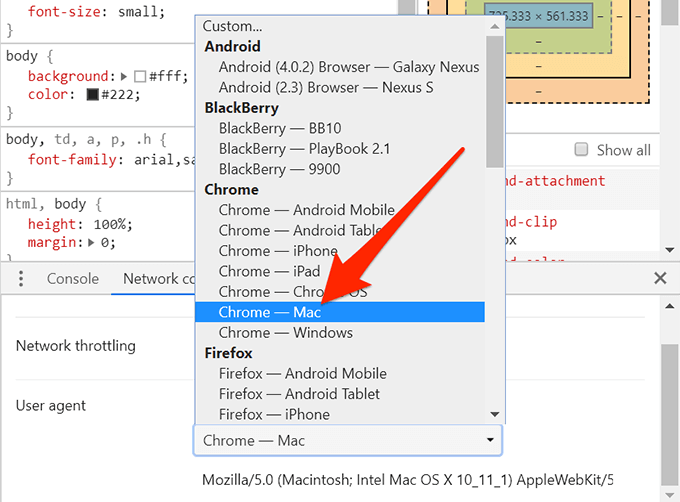Click the computed styles scroll-down arrow
Screen dimensions: 680x502
[670, 250]
